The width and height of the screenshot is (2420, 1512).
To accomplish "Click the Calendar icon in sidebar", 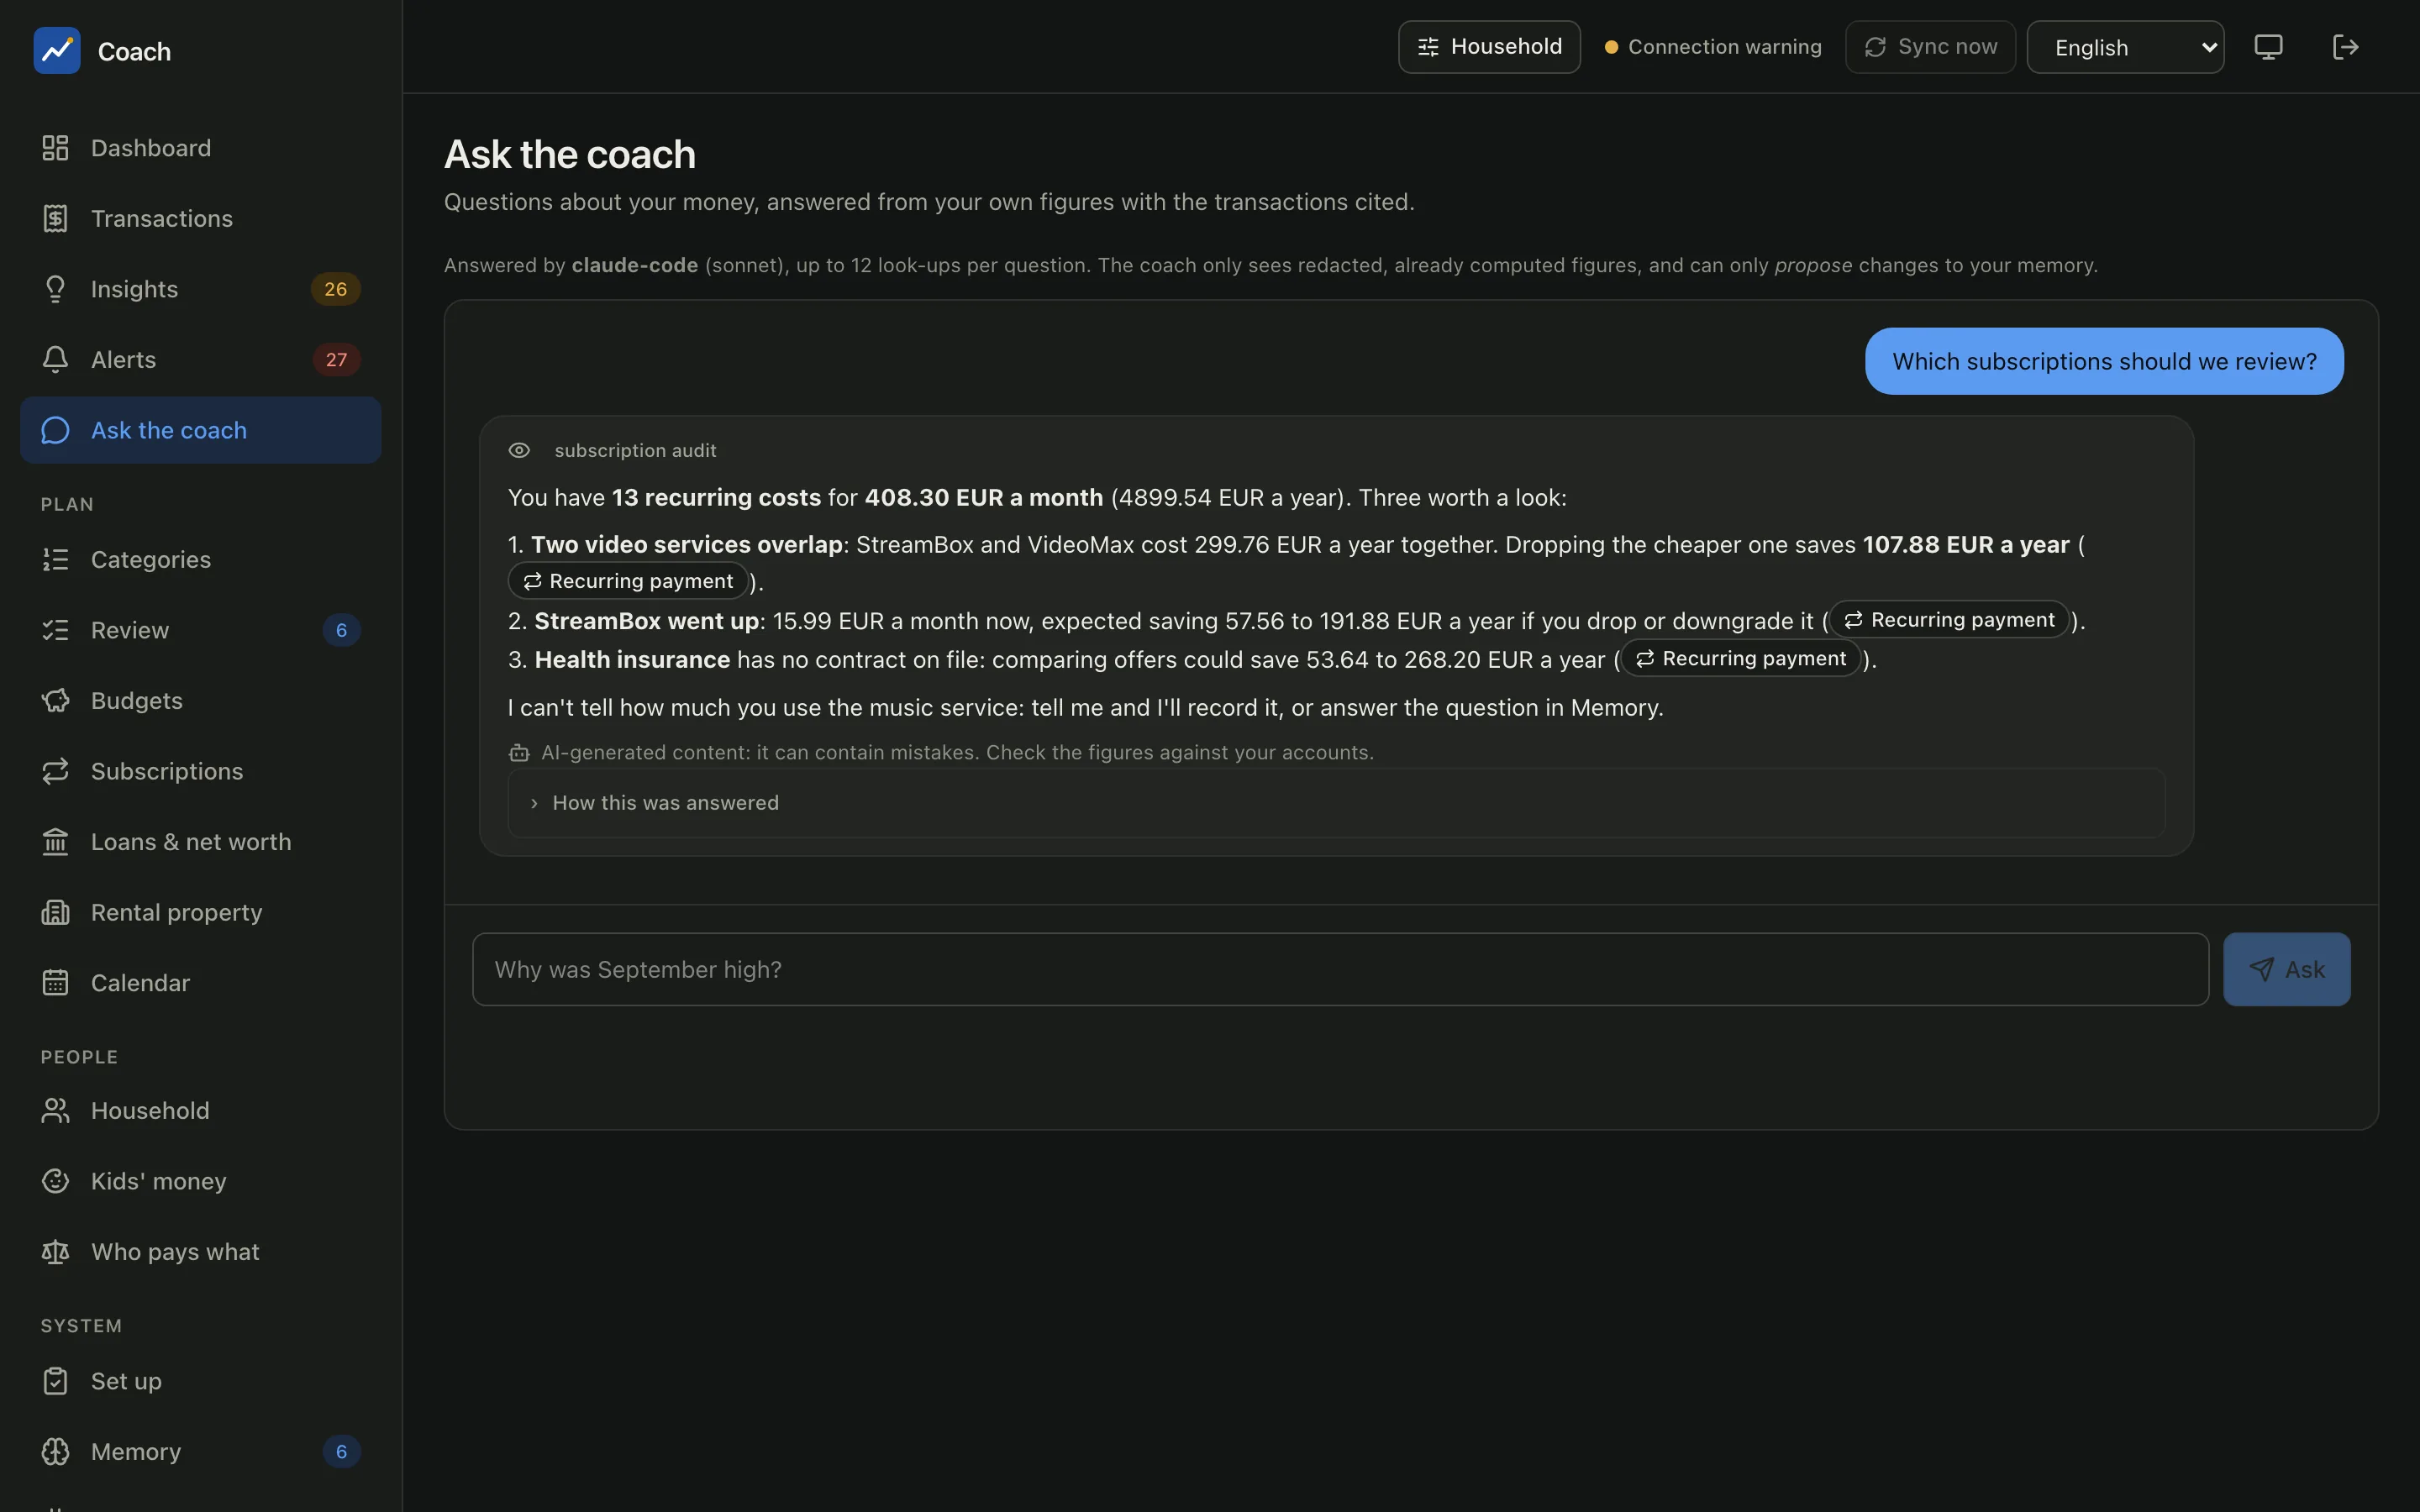I will tap(55, 983).
